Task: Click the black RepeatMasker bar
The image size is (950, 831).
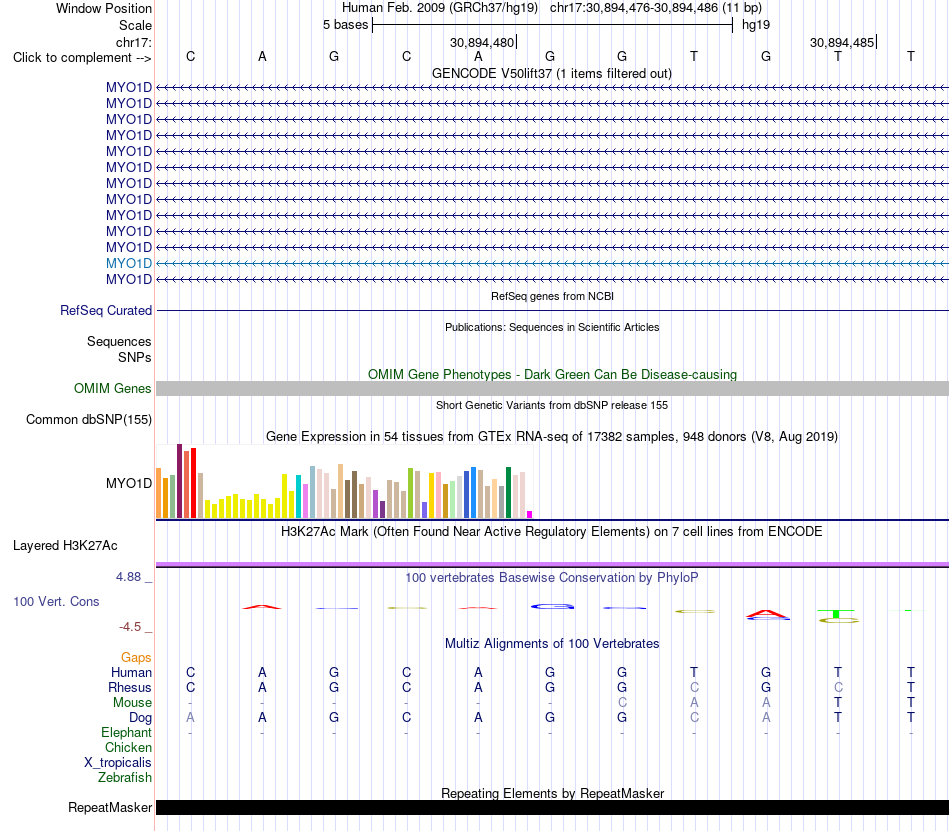Action: click(x=552, y=807)
